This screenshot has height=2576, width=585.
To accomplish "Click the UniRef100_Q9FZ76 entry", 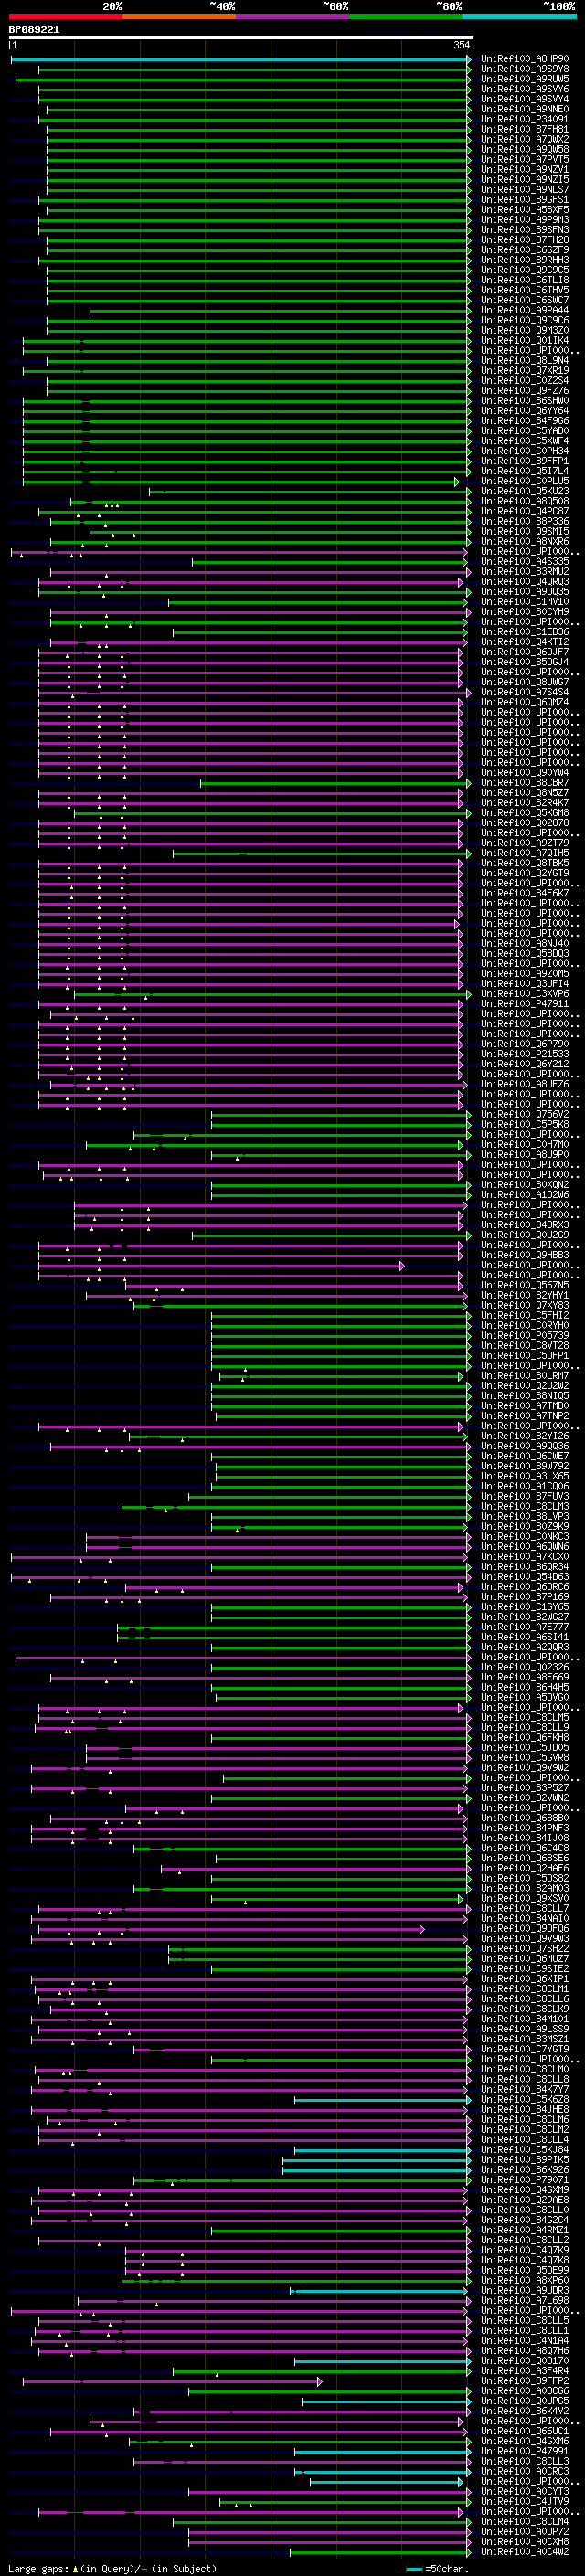I will (x=525, y=391).
